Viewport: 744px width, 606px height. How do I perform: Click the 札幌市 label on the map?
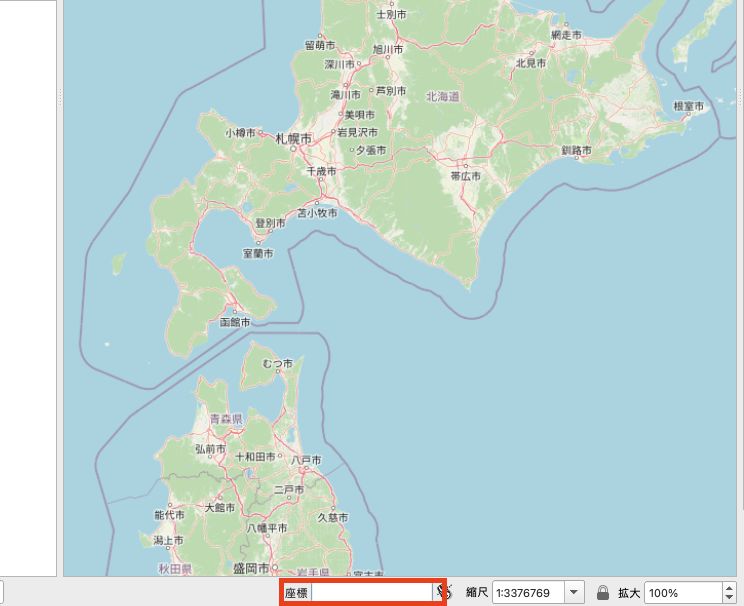pos(294,139)
